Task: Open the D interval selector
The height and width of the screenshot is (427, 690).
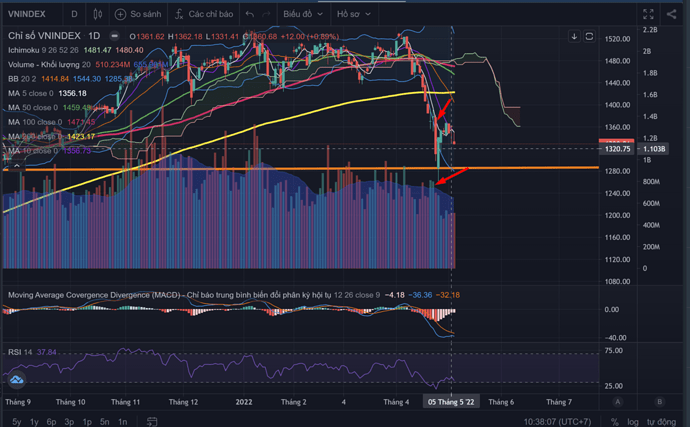Action: tap(74, 14)
